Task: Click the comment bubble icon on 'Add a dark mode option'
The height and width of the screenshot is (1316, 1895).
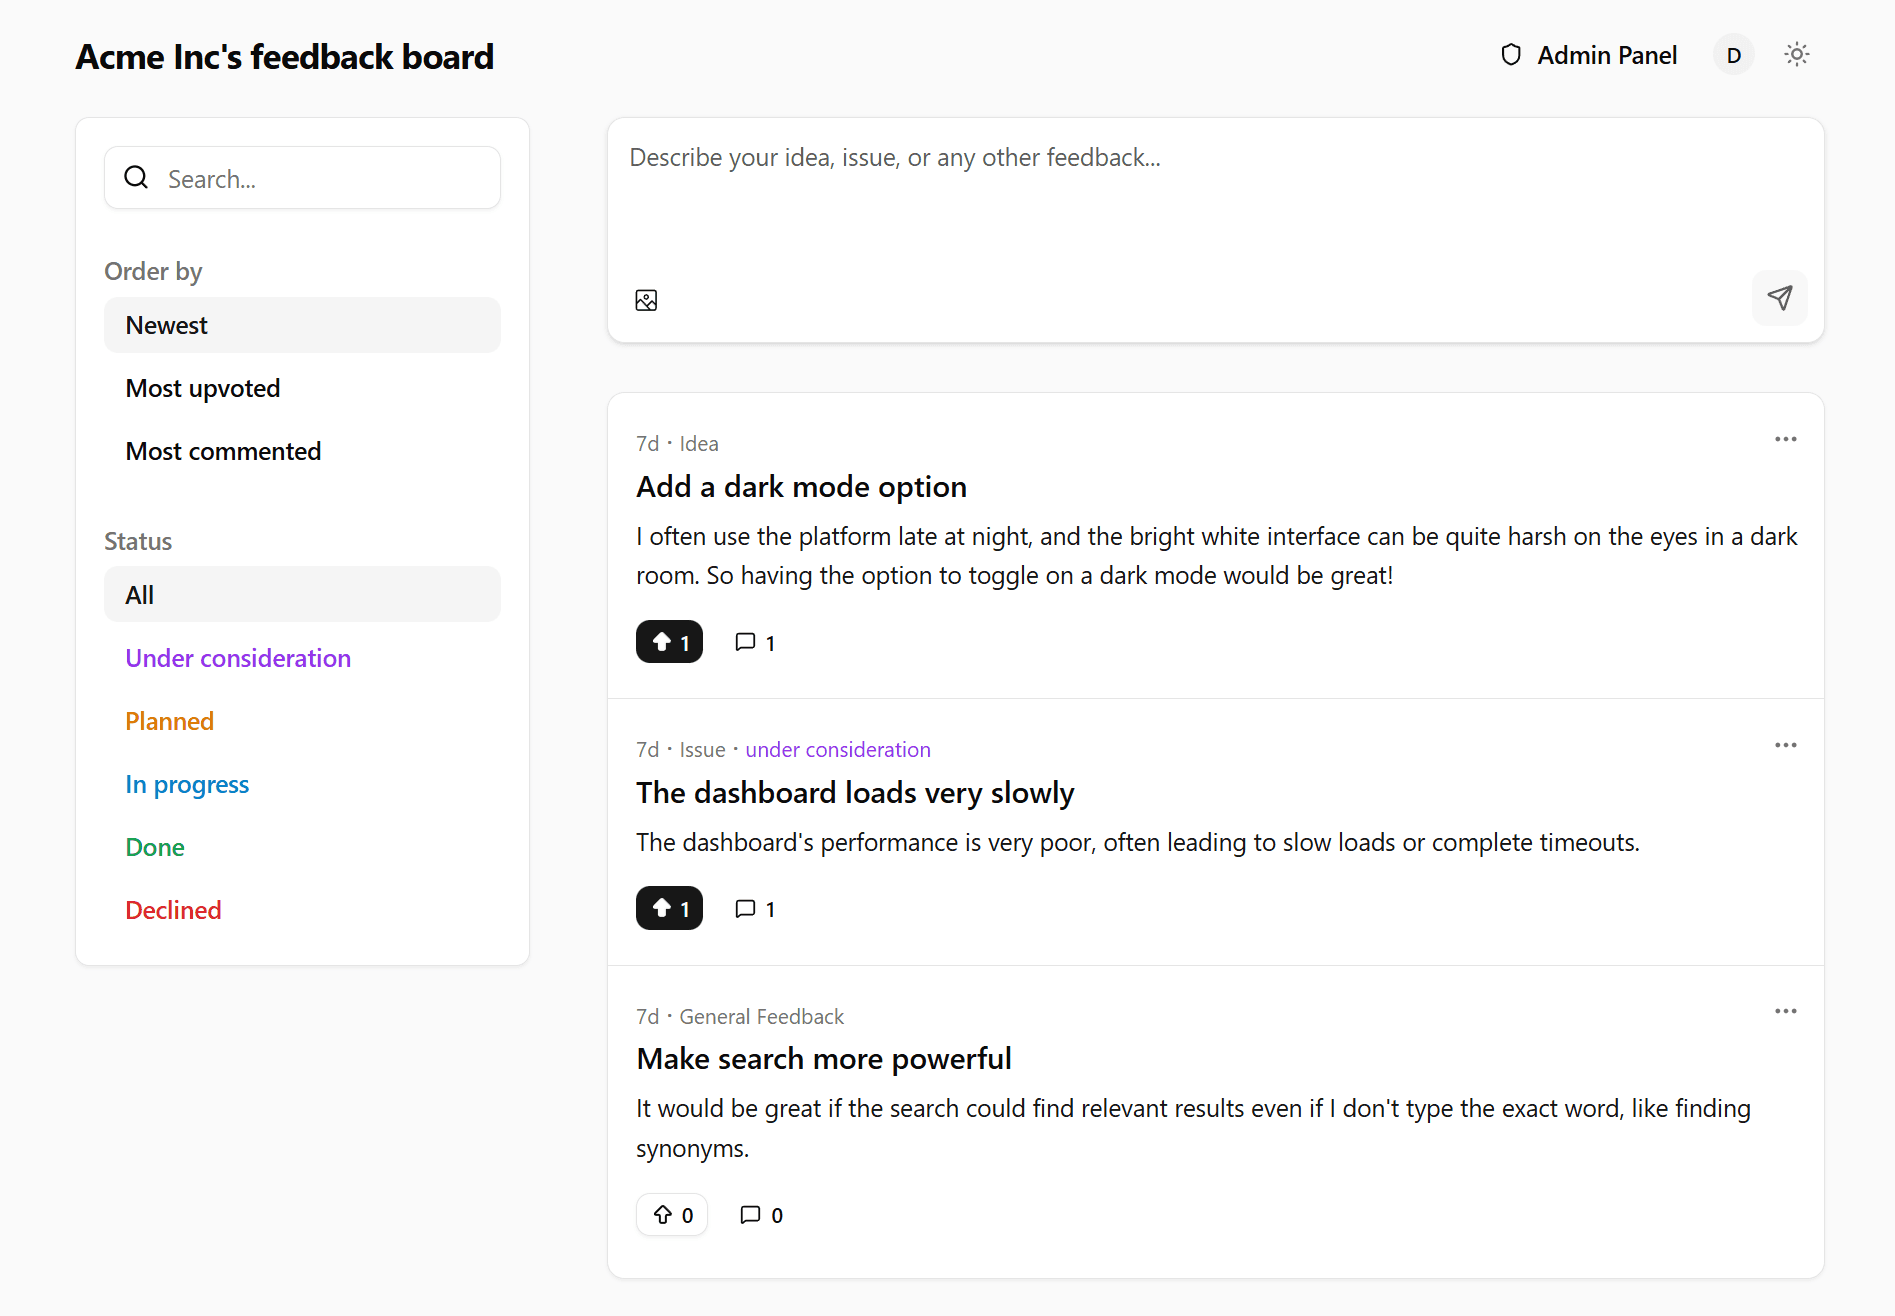Action: click(745, 641)
